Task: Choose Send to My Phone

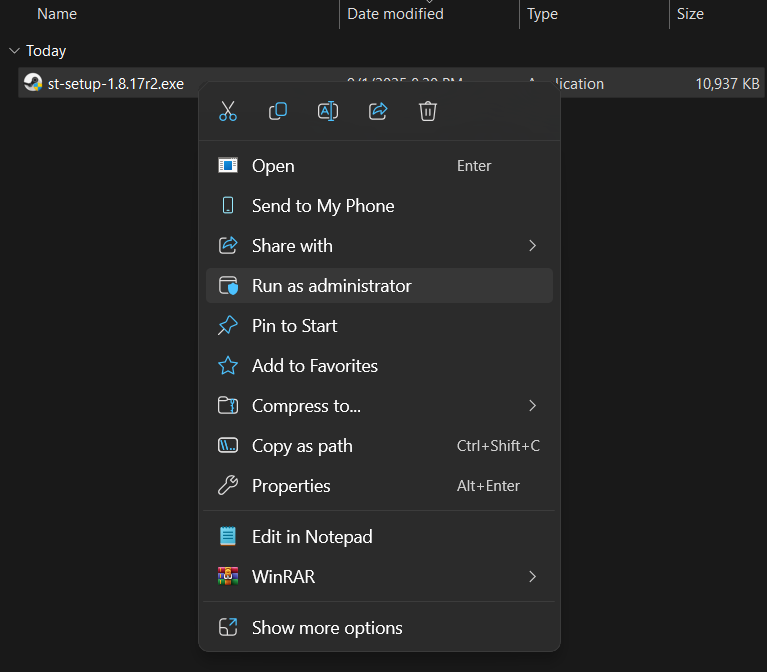Action: (379, 205)
